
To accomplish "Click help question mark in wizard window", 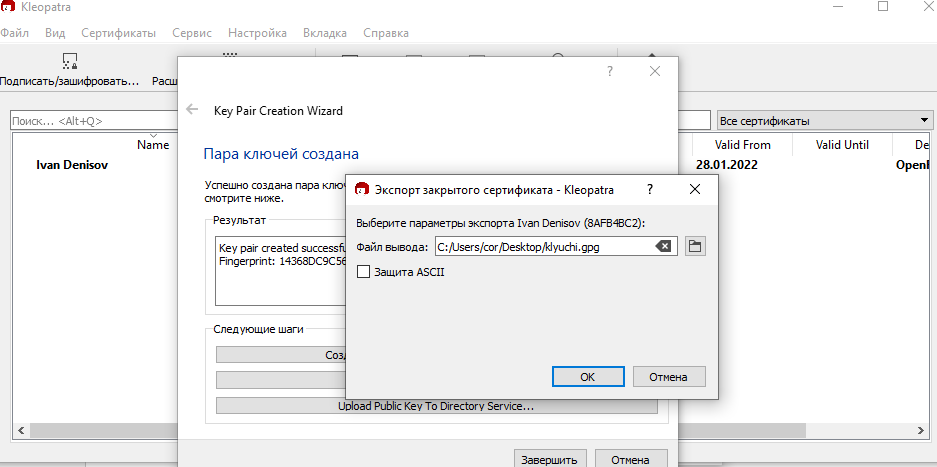I will click(x=610, y=72).
